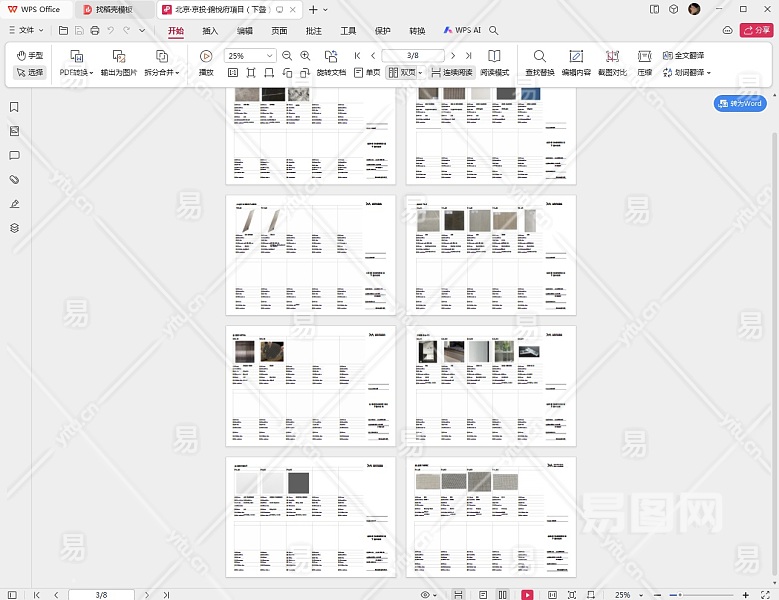Expand the split and merge dropdown
Viewport: 779px width, 600px height.
pyautogui.click(x=161, y=73)
